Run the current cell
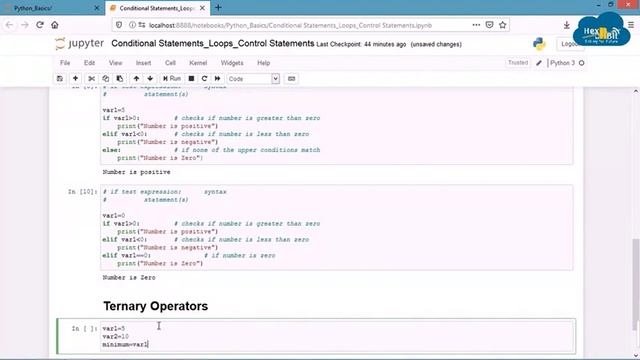Viewport: 640px width, 360px height. 172,78
